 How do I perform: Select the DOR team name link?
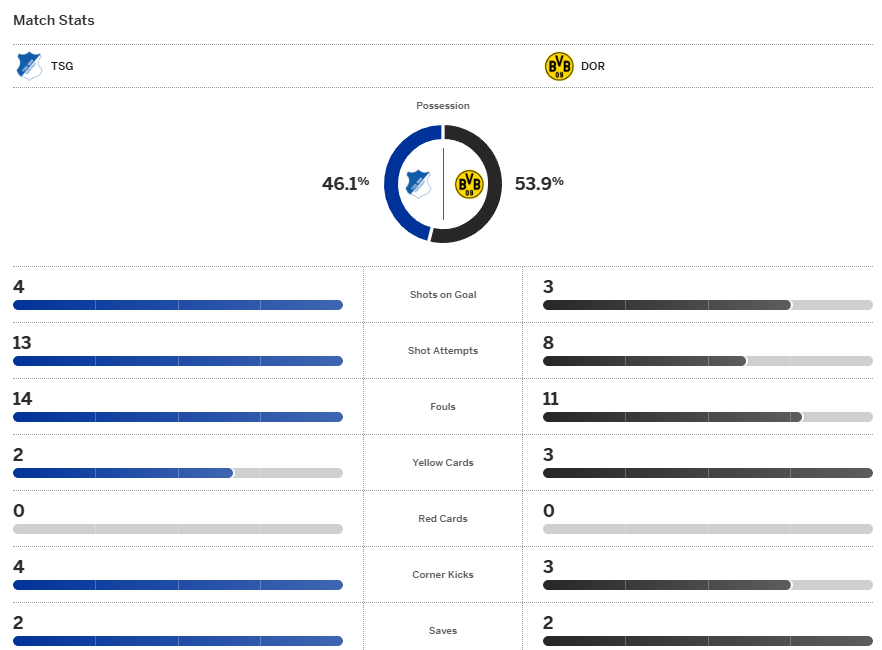click(593, 67)
